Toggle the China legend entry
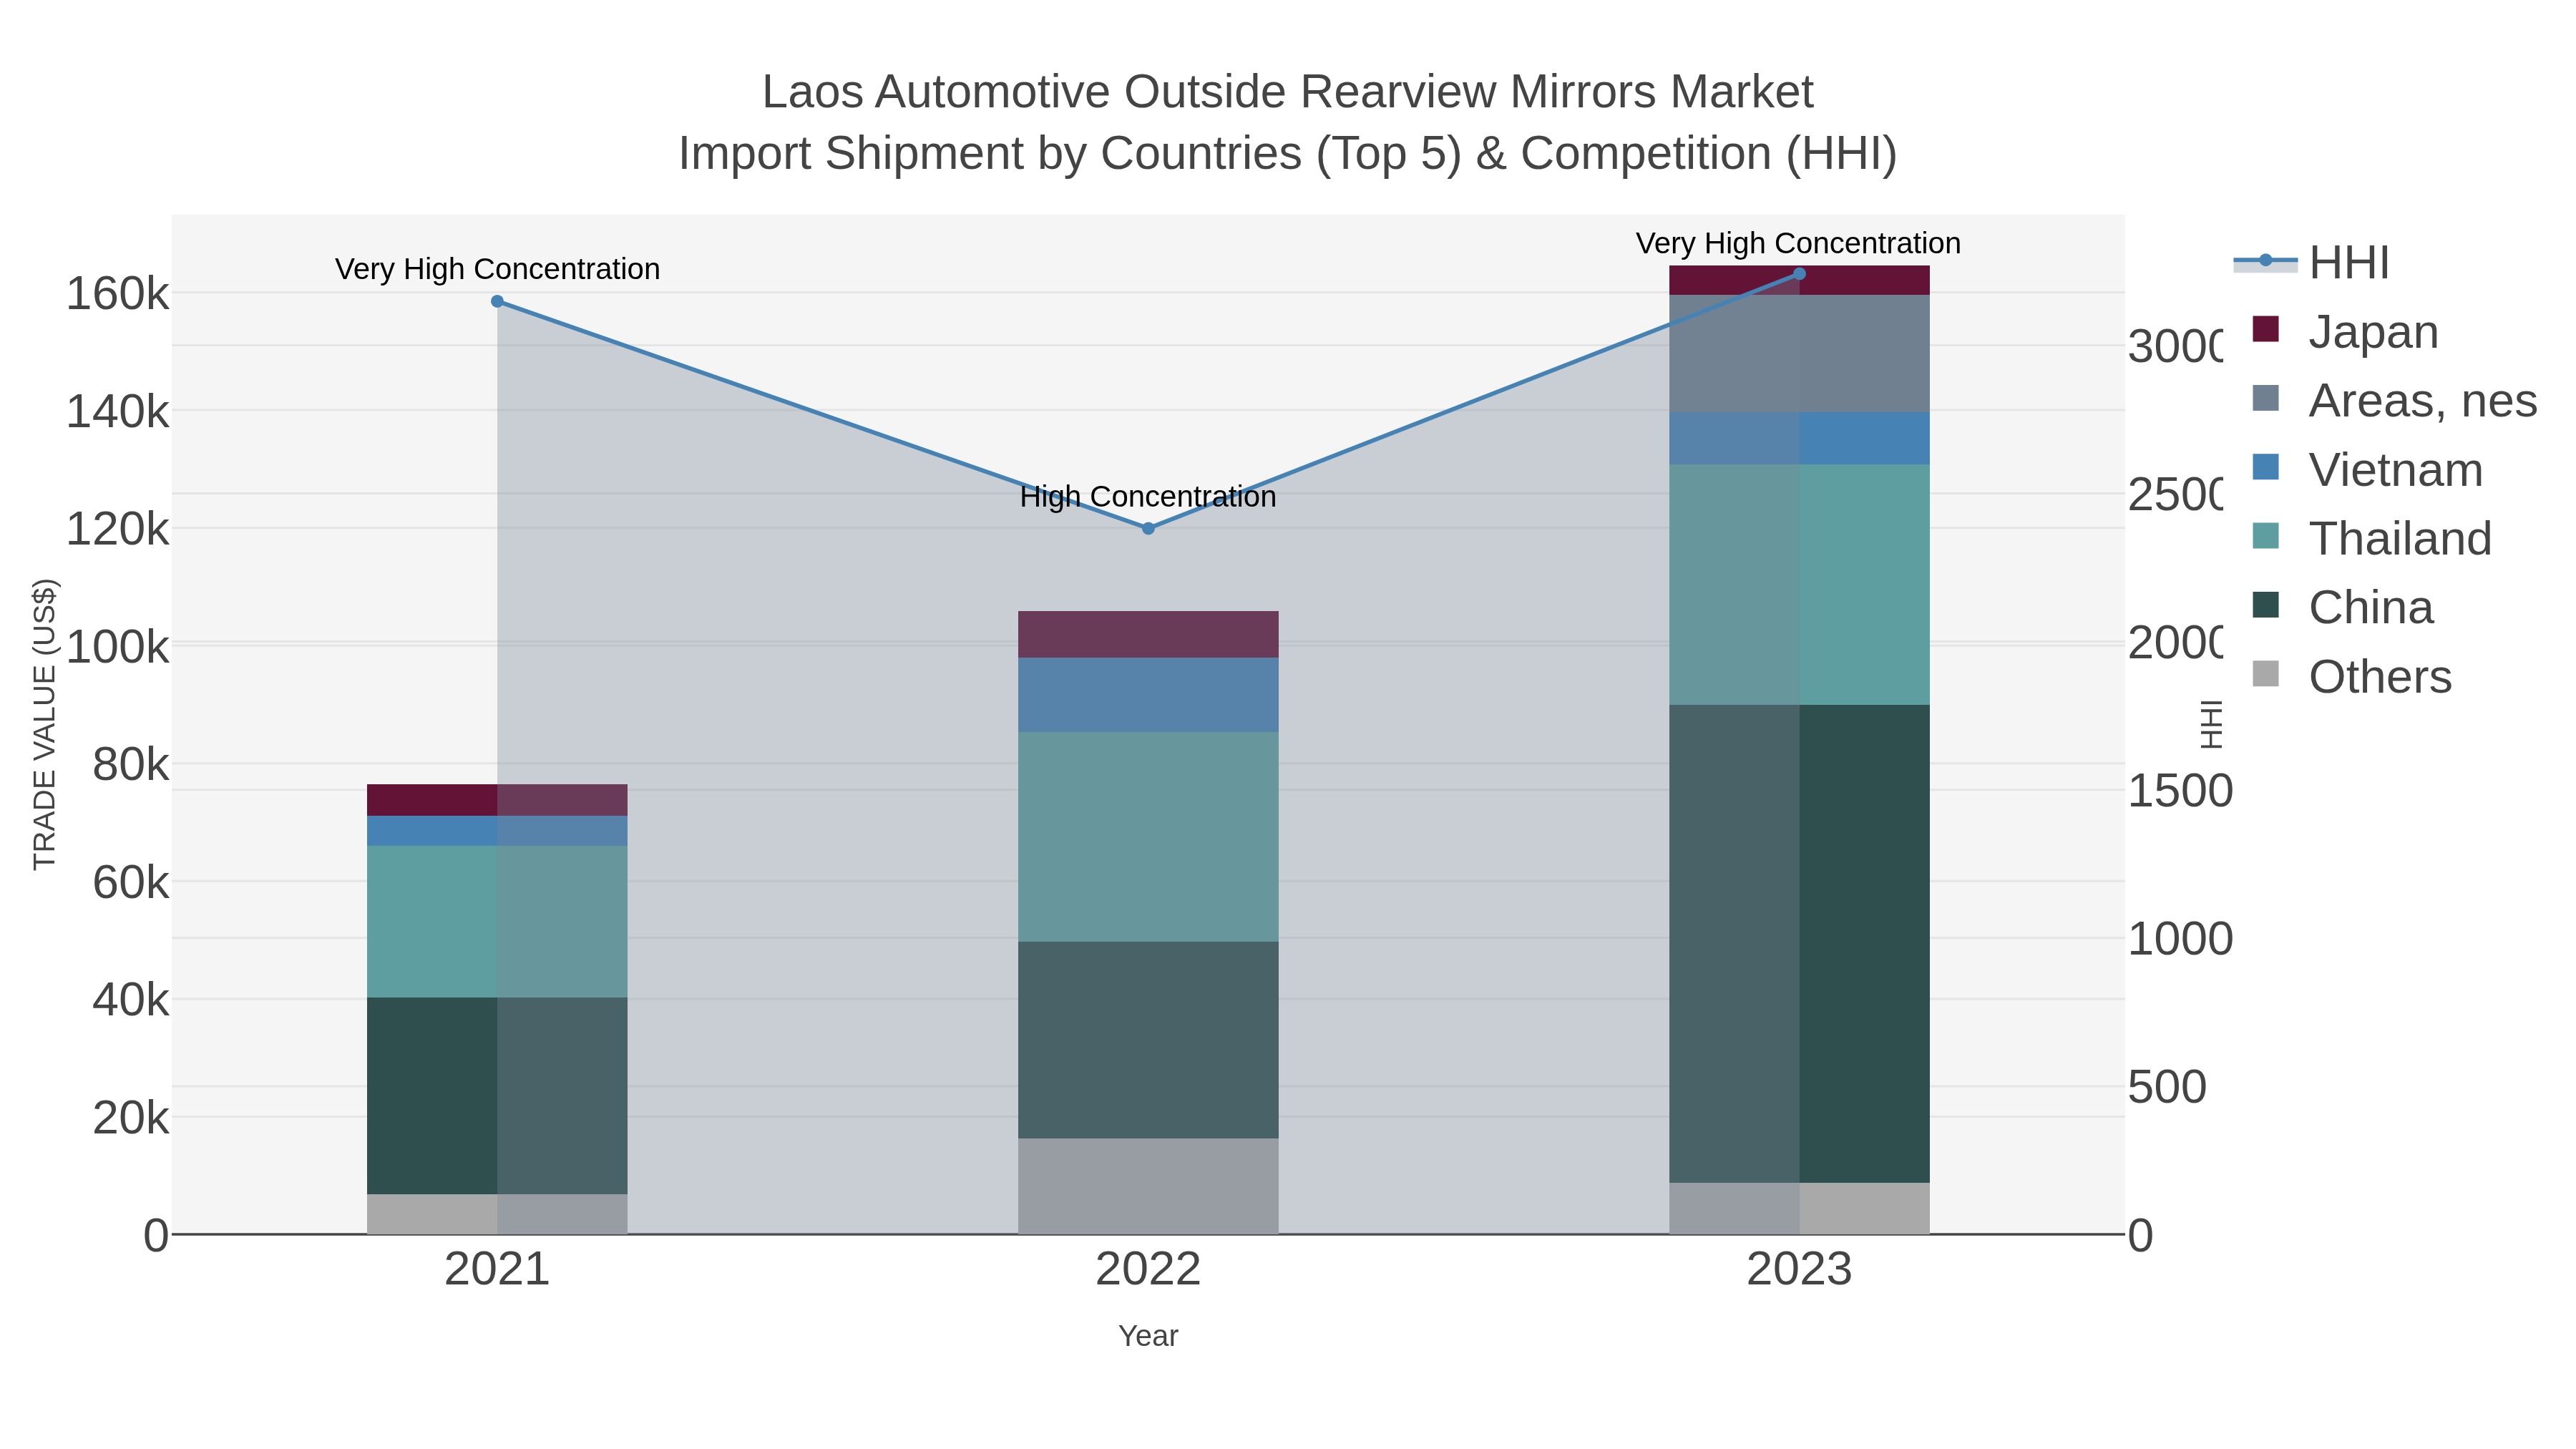The height and width of the screenshot is (1449, 2576). click(2342, 608)
